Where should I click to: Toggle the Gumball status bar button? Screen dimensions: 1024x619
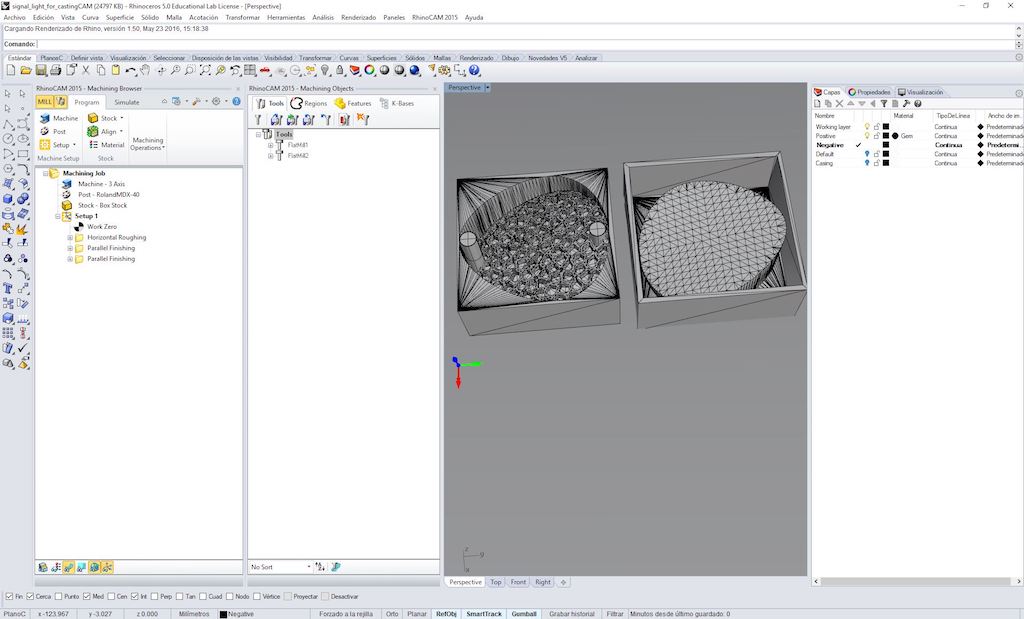coord(524,614)
